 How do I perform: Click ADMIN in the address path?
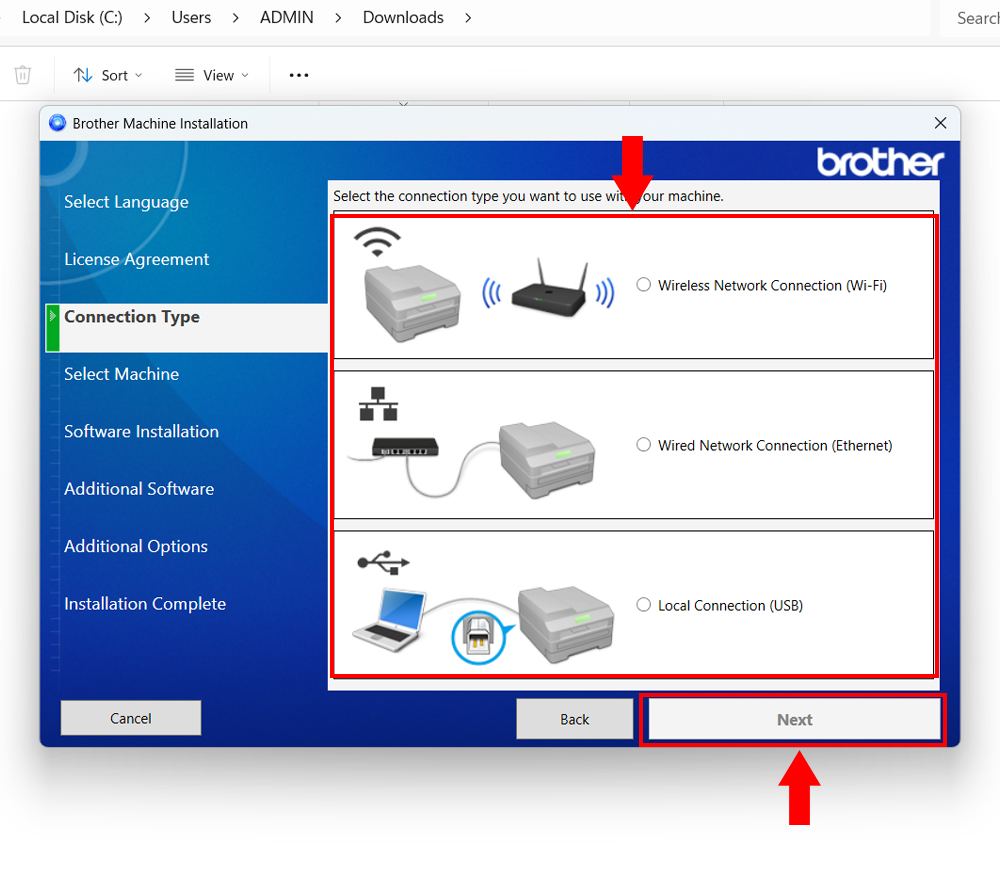click(286, 17)
